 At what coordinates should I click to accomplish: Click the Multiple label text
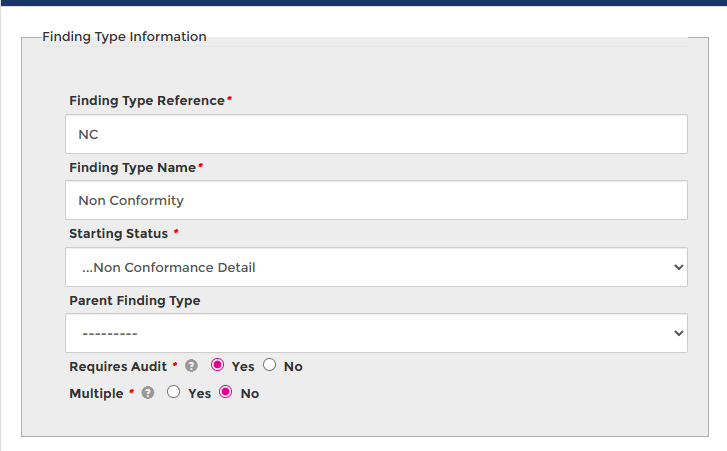click(x=96, y=393)
